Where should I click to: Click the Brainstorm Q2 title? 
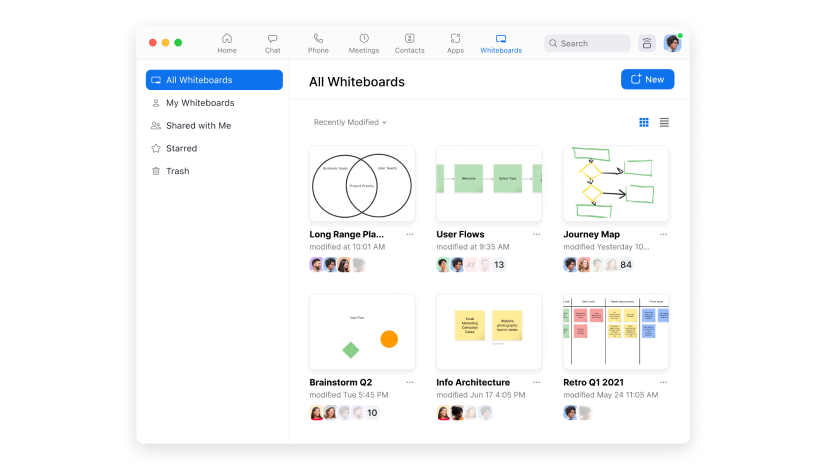click(341, 382)
